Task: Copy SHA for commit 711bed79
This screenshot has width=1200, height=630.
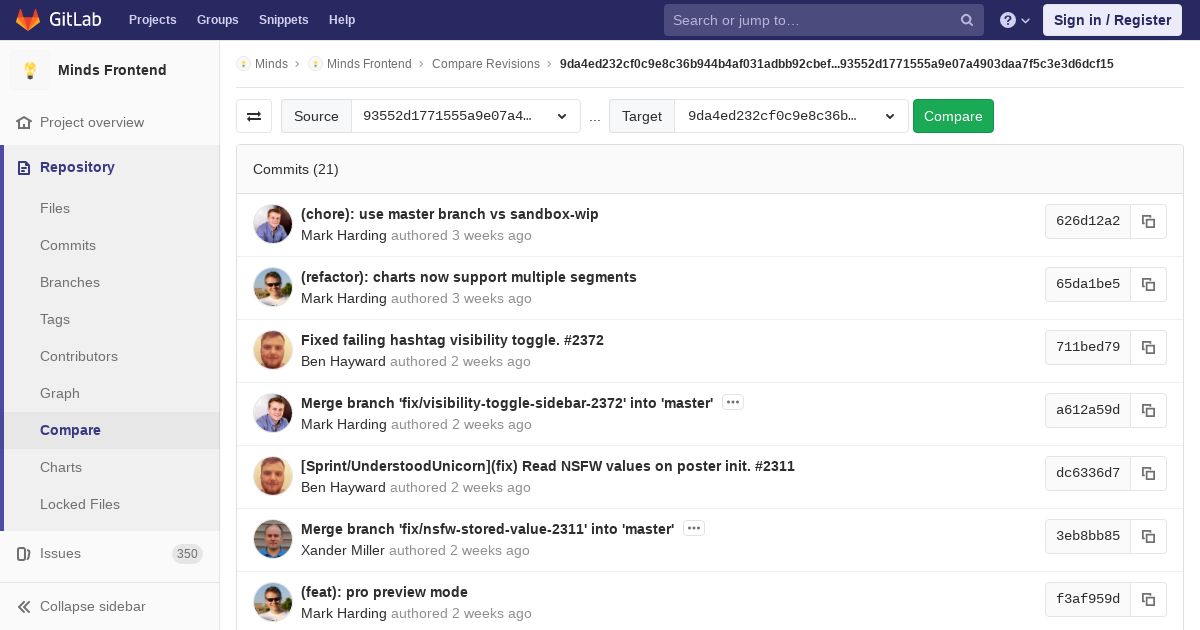Action: click(x=1148, y=347)
